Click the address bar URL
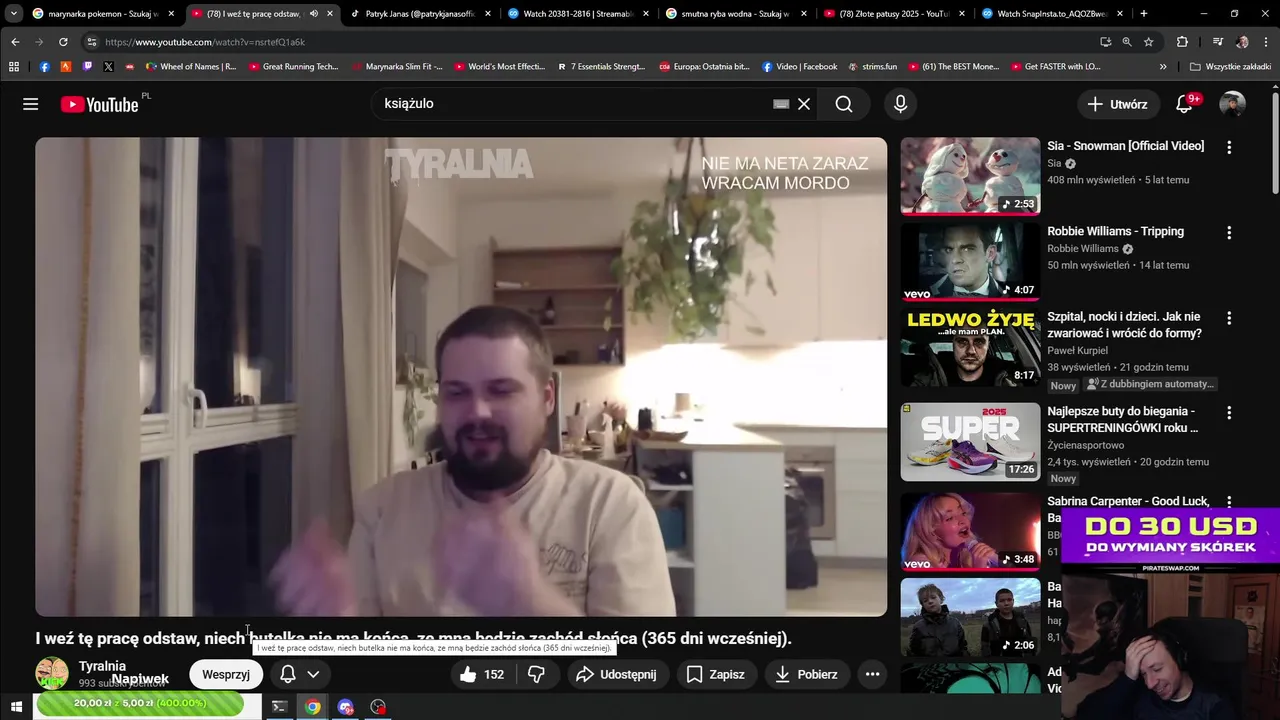Viewport: 1280px width, 720px height. pyautogui.click(x=205, y=42)
